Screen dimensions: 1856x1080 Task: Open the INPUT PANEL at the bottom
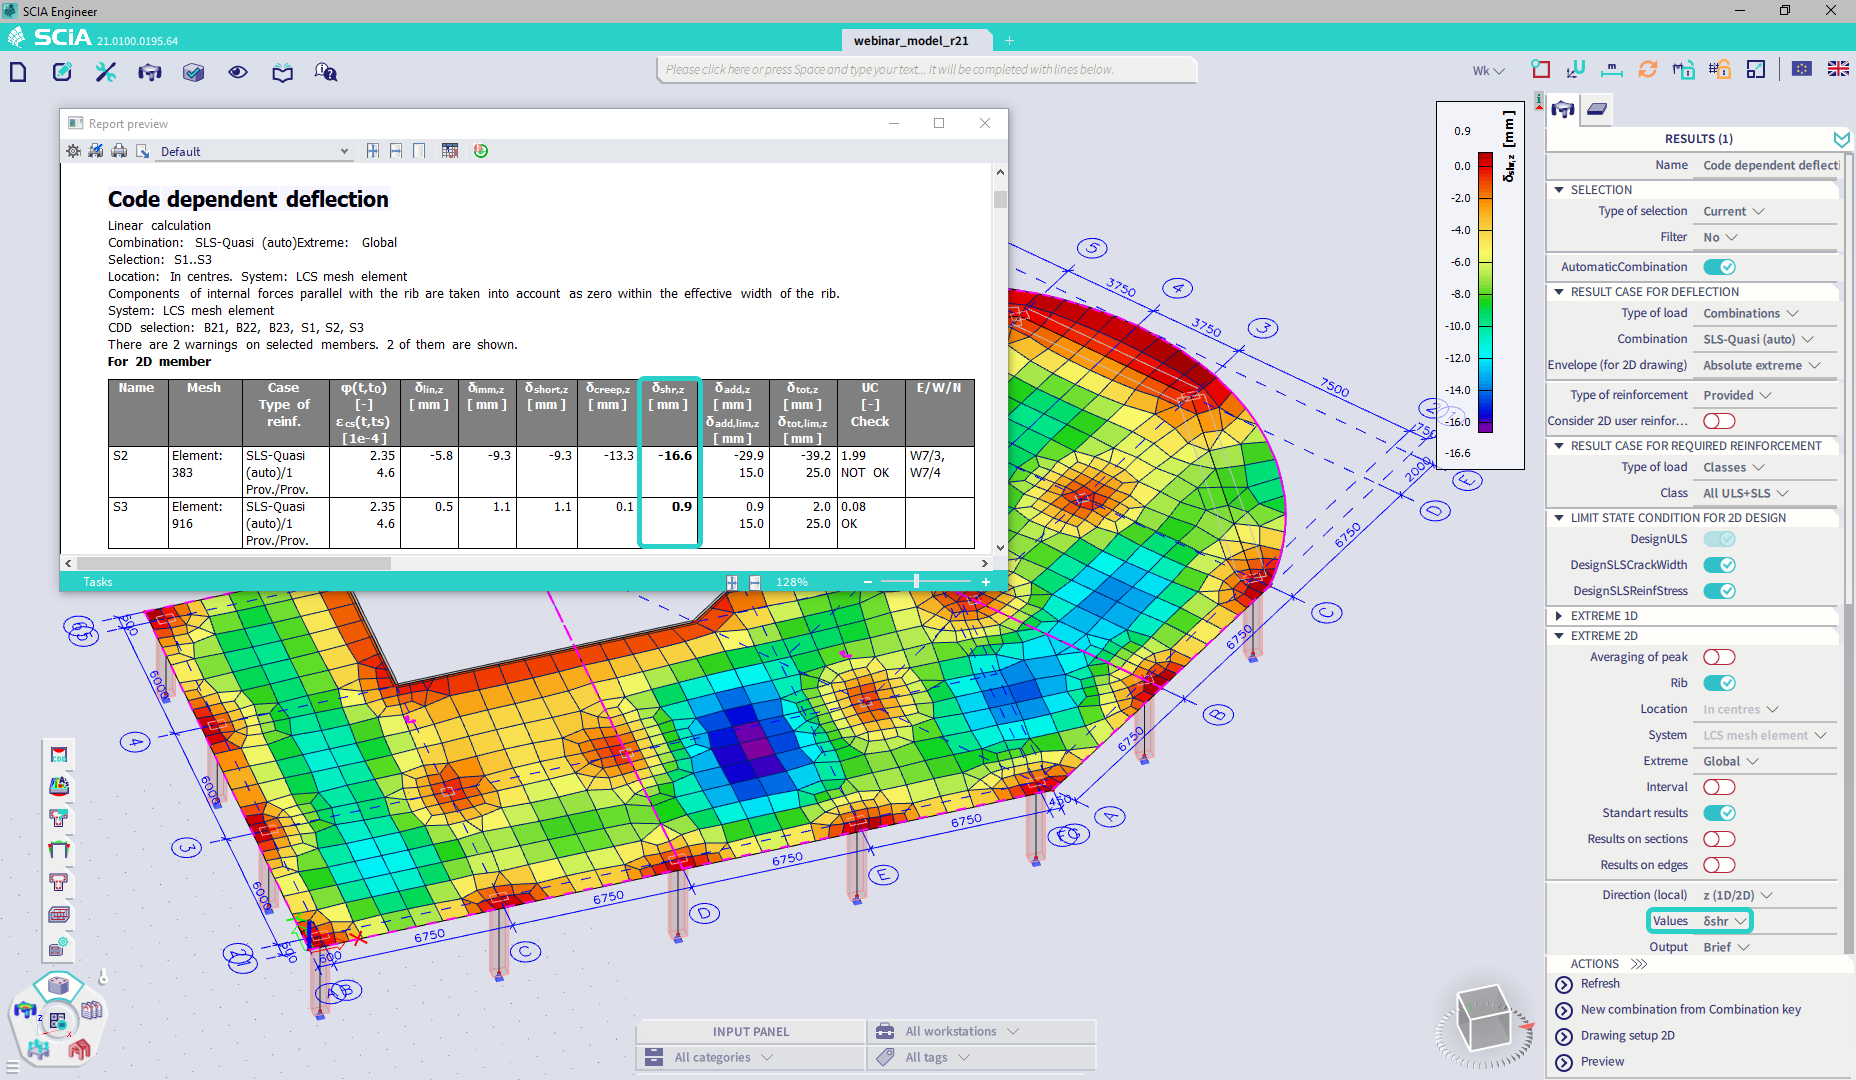click(x=751, y=1031)
